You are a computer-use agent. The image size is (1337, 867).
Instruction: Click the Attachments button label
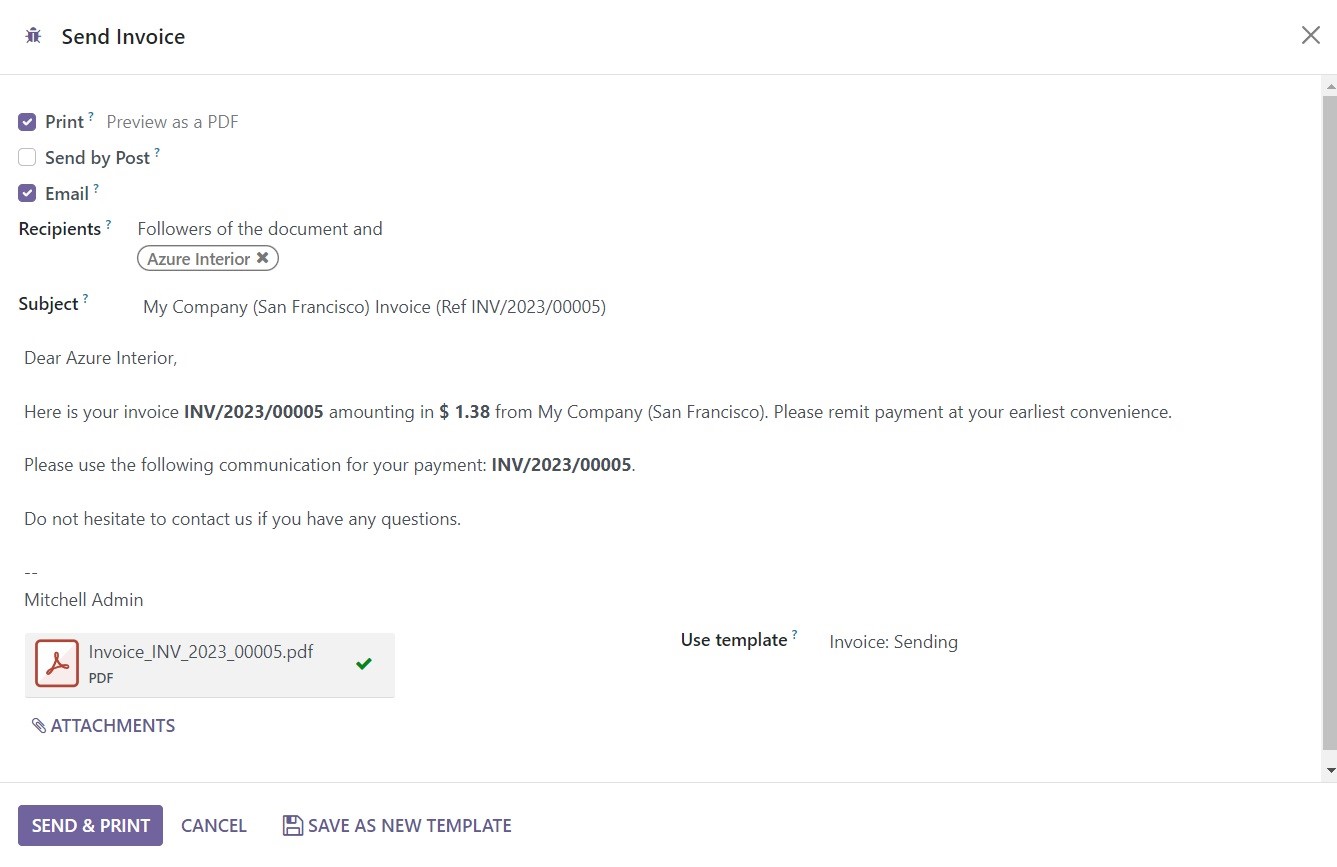pos(113,726)
